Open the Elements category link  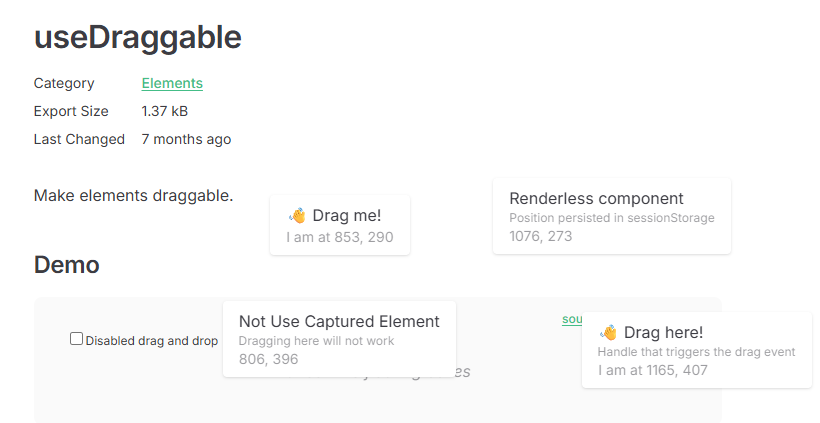pos(172,83)
